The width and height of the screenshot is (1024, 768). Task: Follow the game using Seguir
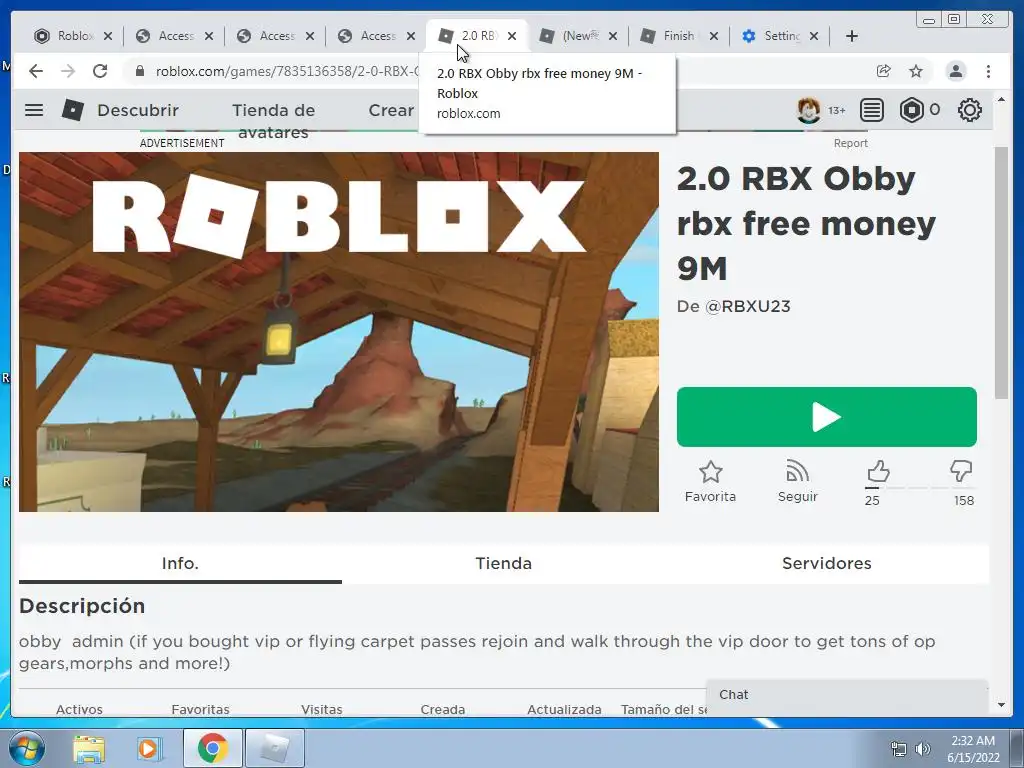click(x=797, y=481)
